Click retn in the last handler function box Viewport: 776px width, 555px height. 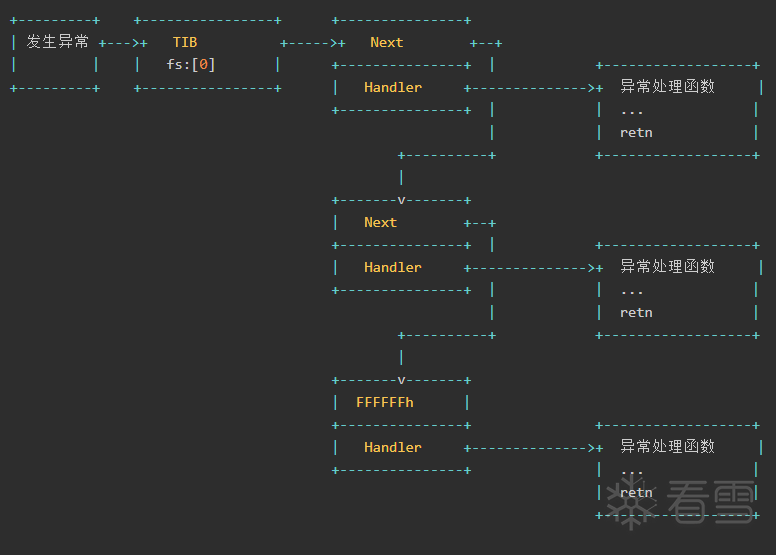(636, 492)
